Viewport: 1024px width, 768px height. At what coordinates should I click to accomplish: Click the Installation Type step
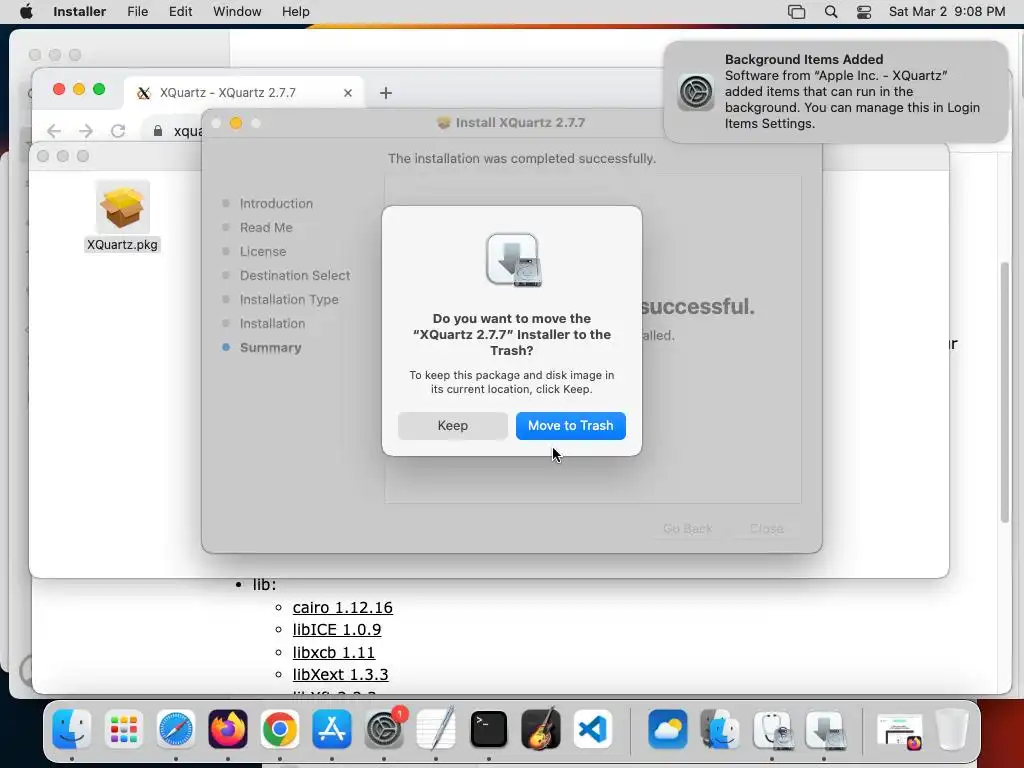pyautogui.click(x=289, y=299)
